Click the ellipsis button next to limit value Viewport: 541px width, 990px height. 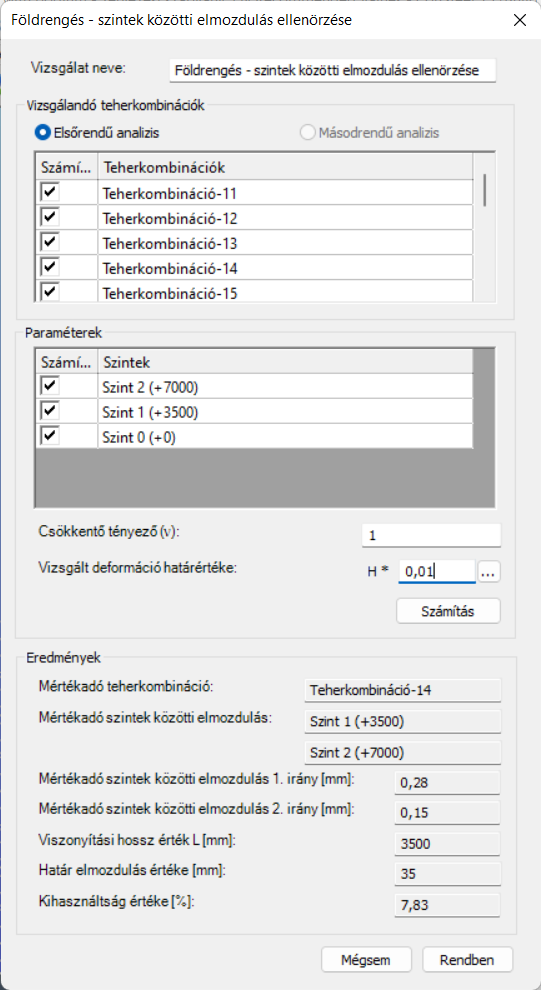click(490, 573)
